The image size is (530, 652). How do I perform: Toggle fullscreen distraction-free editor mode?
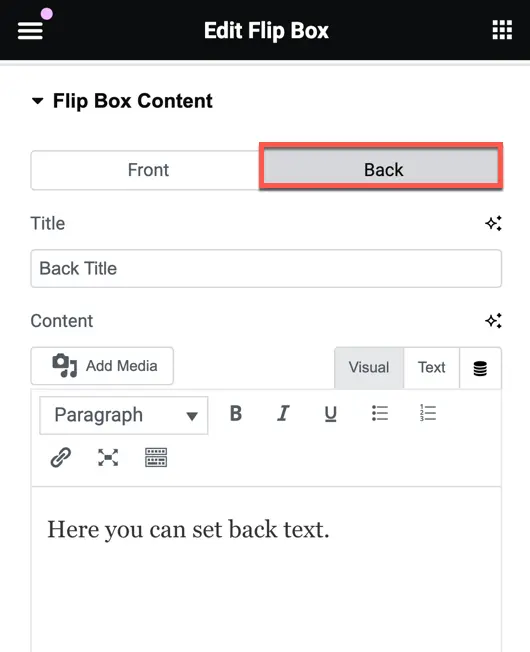108,457
